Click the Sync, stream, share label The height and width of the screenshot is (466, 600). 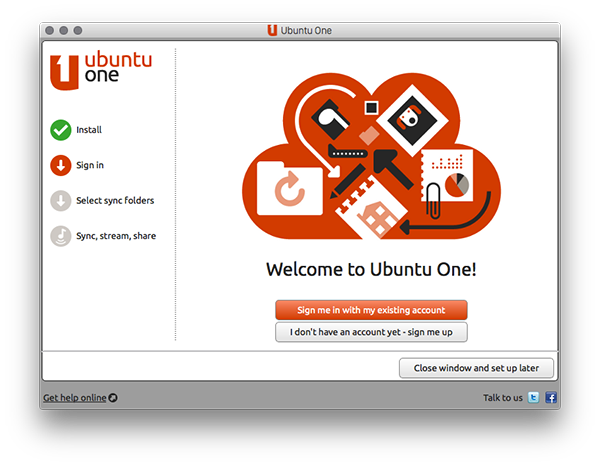click(x=116, y=236)
